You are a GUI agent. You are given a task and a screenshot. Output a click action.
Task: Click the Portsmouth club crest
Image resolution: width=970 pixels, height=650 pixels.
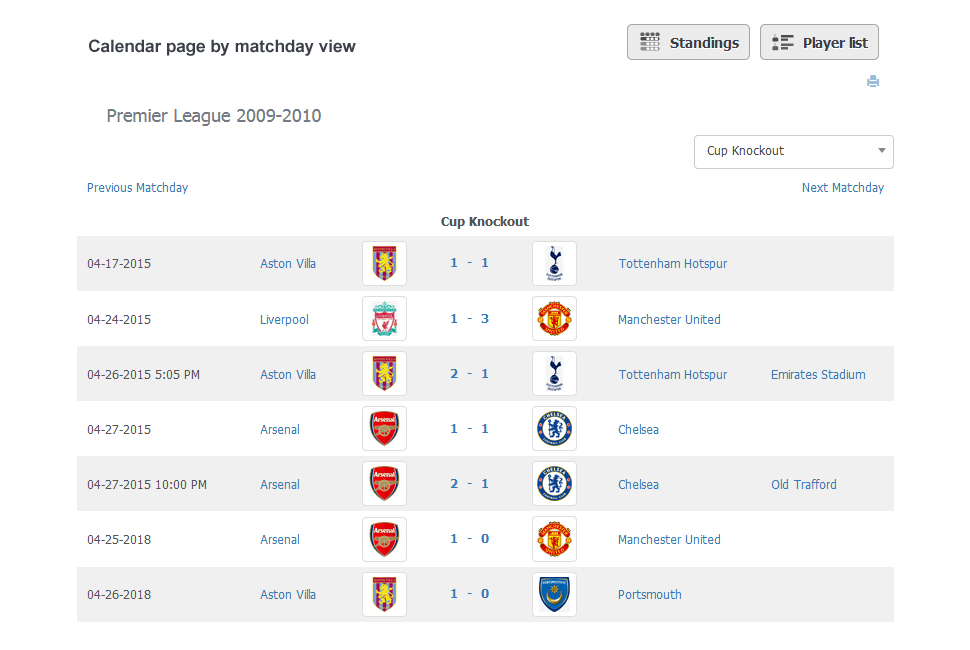click(554, 594)
